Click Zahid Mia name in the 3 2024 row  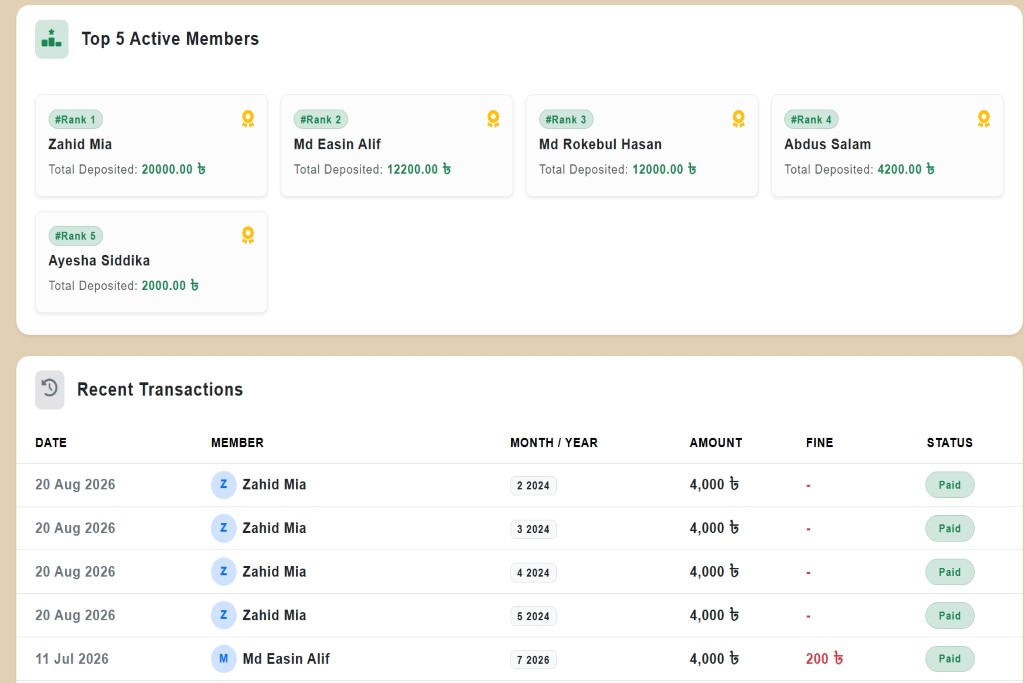[274, 528]
